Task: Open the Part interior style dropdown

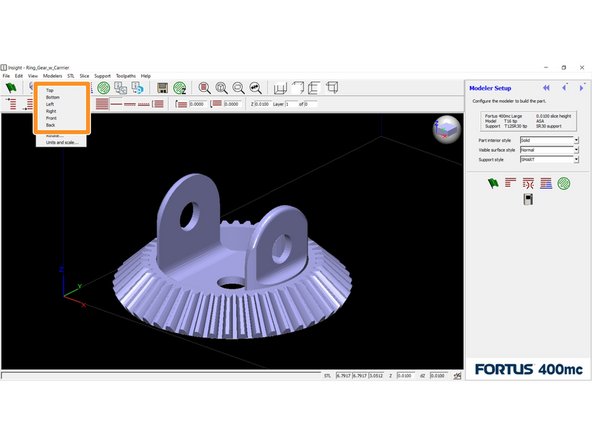Action: 576,140
